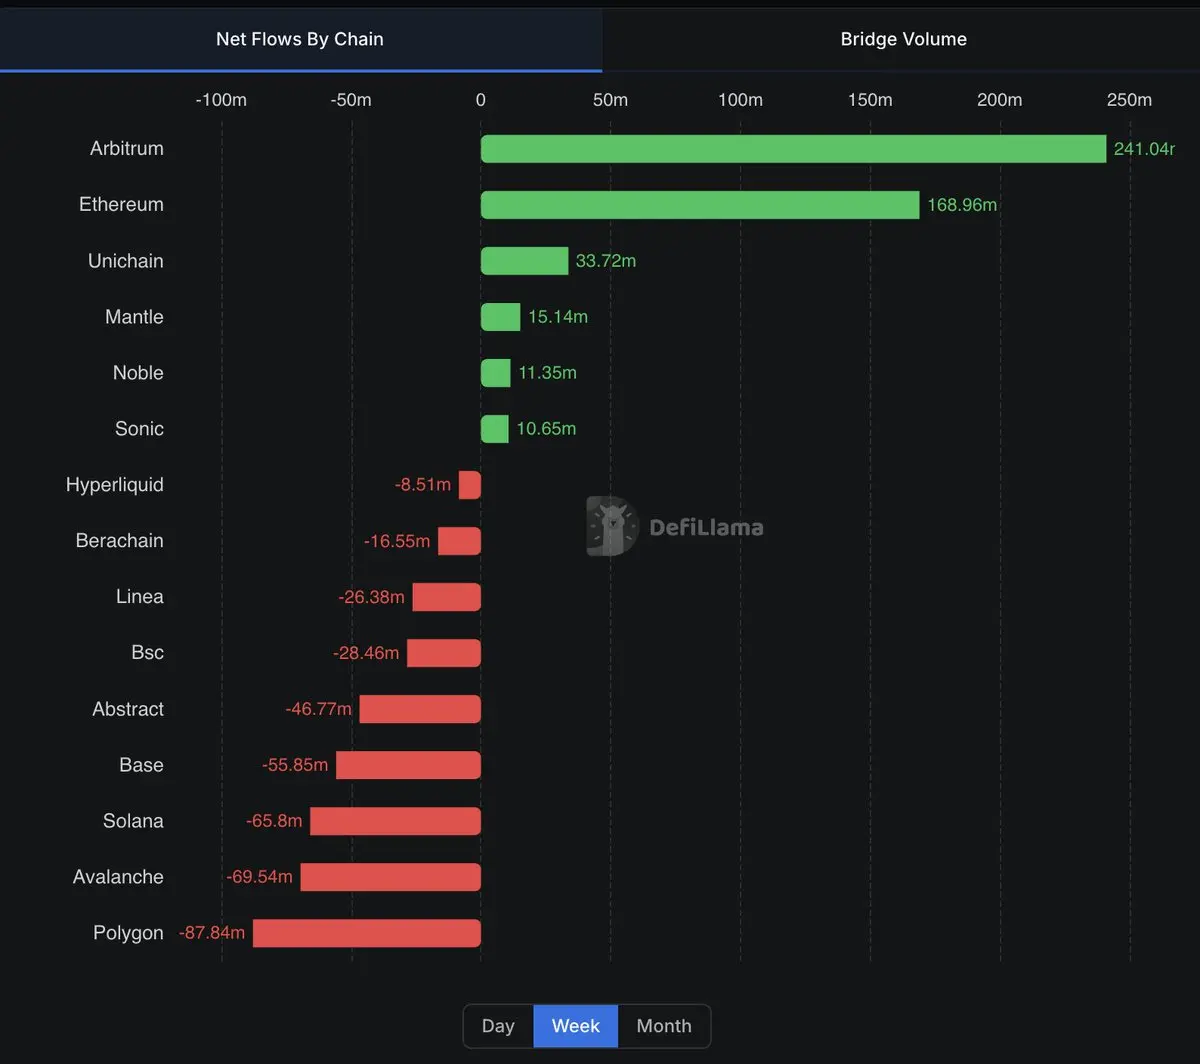Click the Noble green bar

[x=496, y=373]
